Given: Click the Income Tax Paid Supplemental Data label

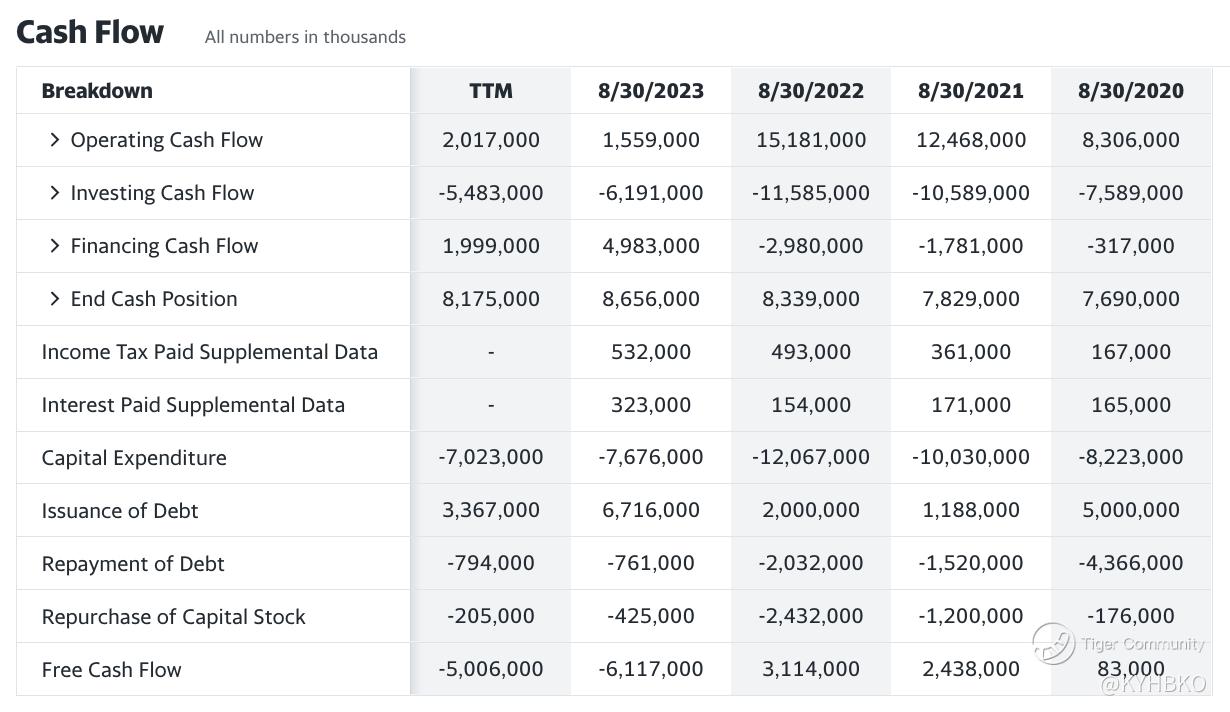Looking at the screenshot, I should (210, 352).
